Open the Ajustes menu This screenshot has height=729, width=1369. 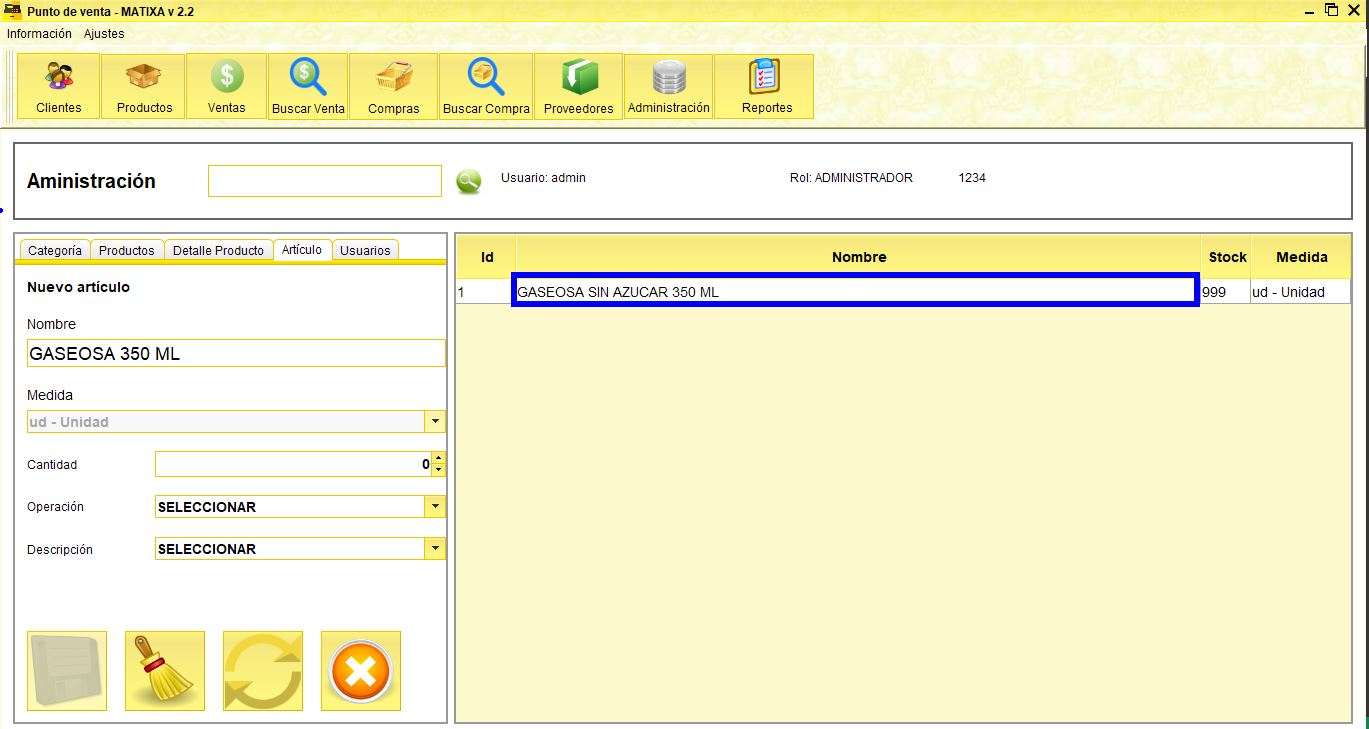tap(104, 34)
